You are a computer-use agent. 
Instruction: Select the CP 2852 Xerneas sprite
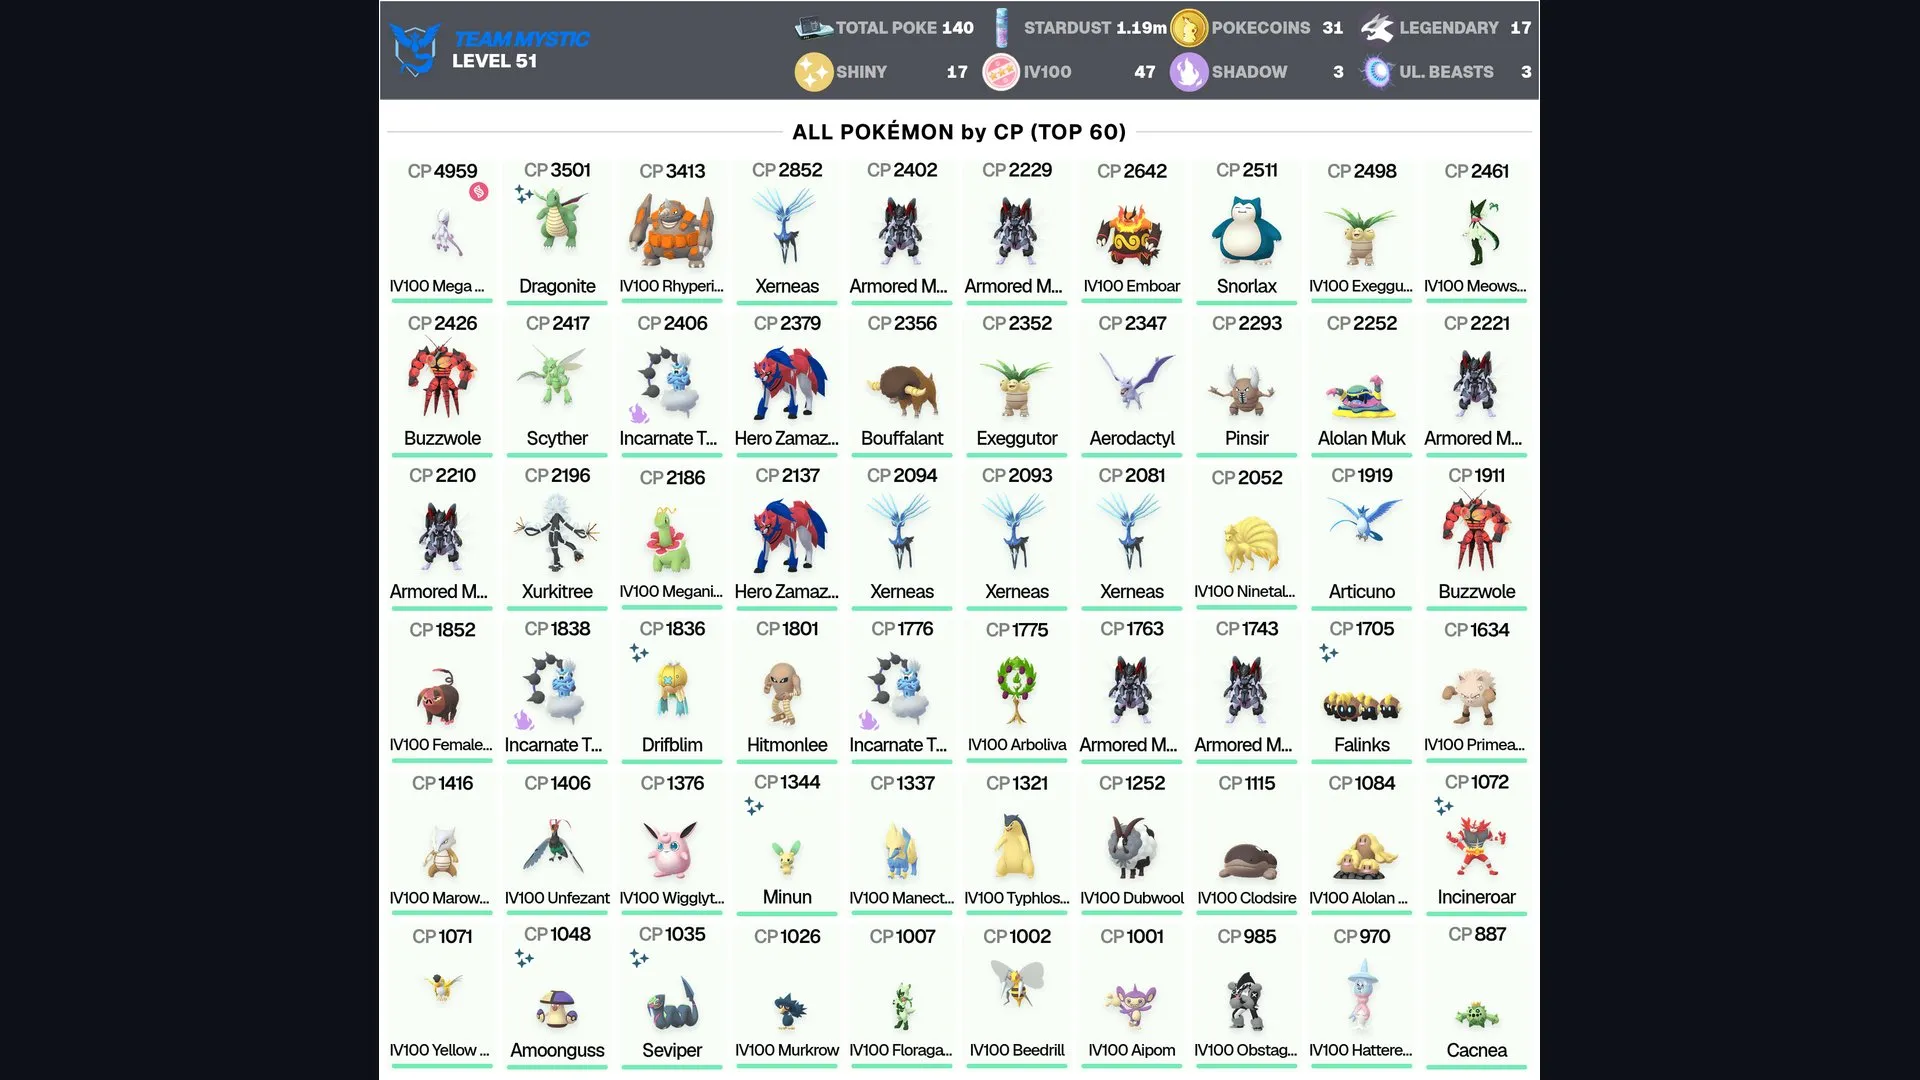(787, 228)
